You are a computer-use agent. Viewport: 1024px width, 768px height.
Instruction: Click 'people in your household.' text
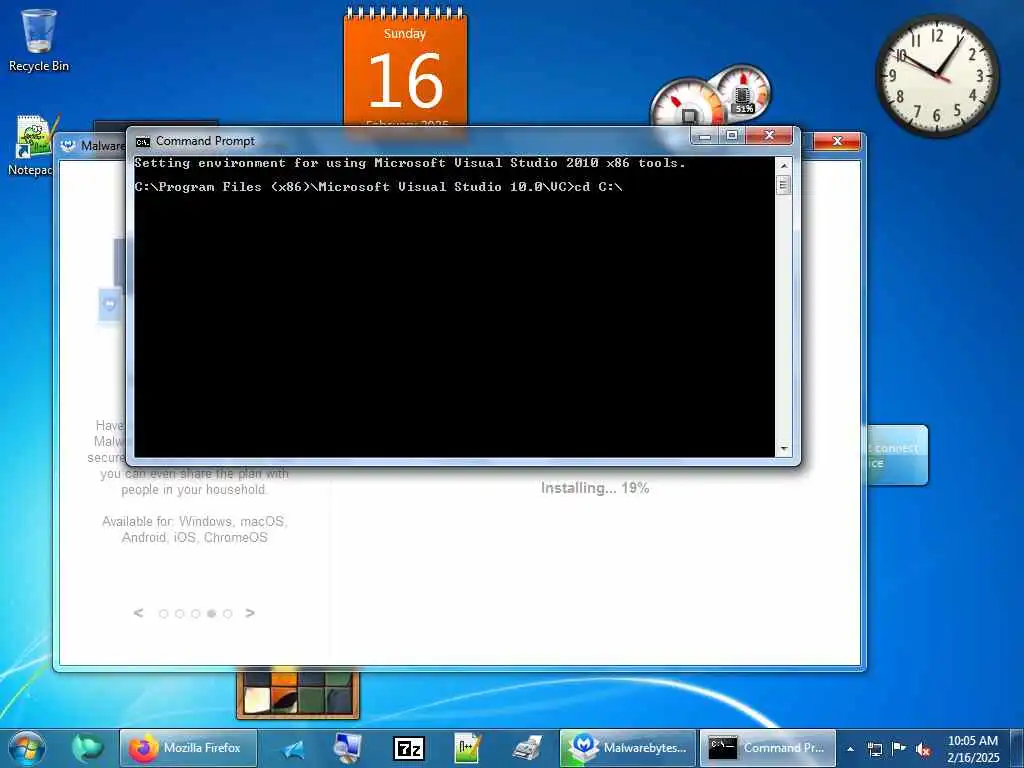194,489
